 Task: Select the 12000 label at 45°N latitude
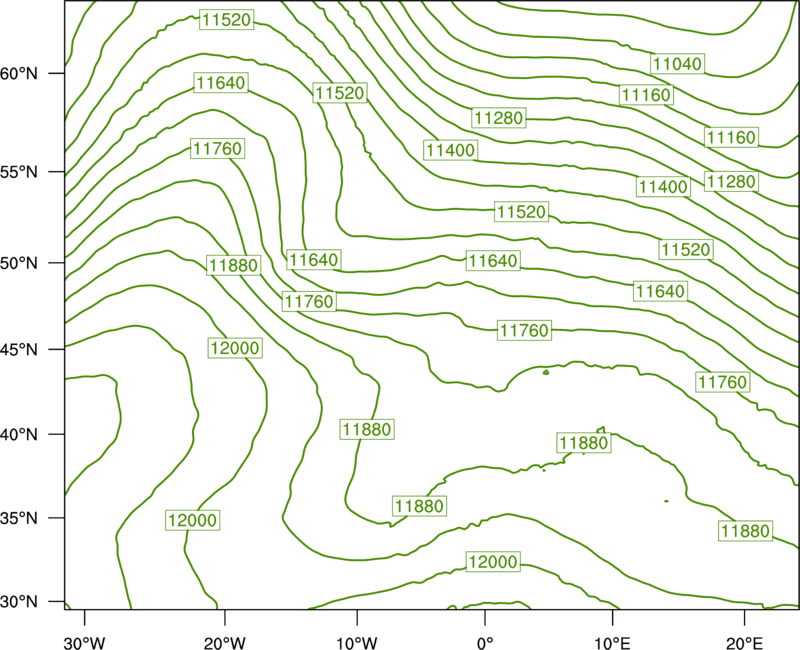235,348
